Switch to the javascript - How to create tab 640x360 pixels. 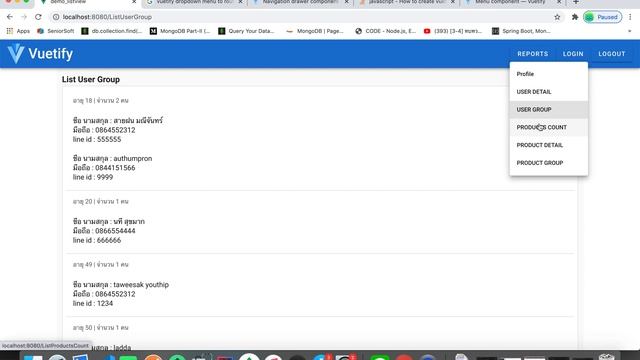tap(407, 2)
